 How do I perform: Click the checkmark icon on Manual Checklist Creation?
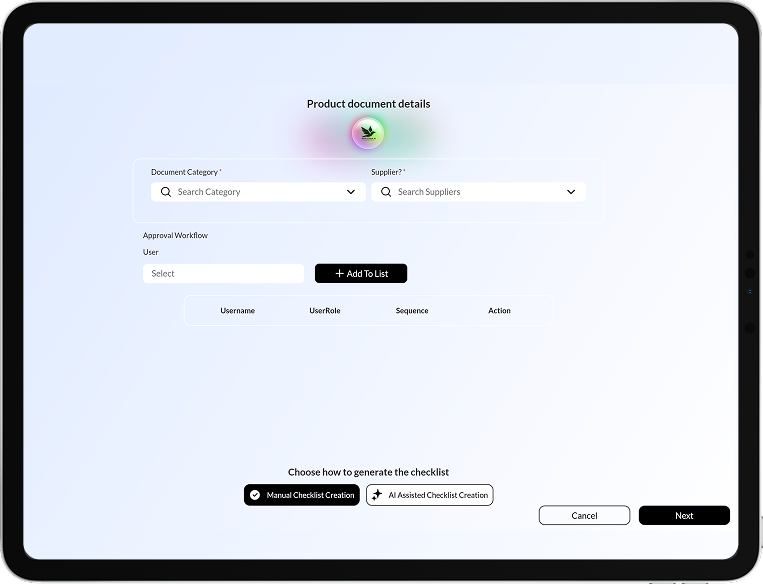[255, 495]
